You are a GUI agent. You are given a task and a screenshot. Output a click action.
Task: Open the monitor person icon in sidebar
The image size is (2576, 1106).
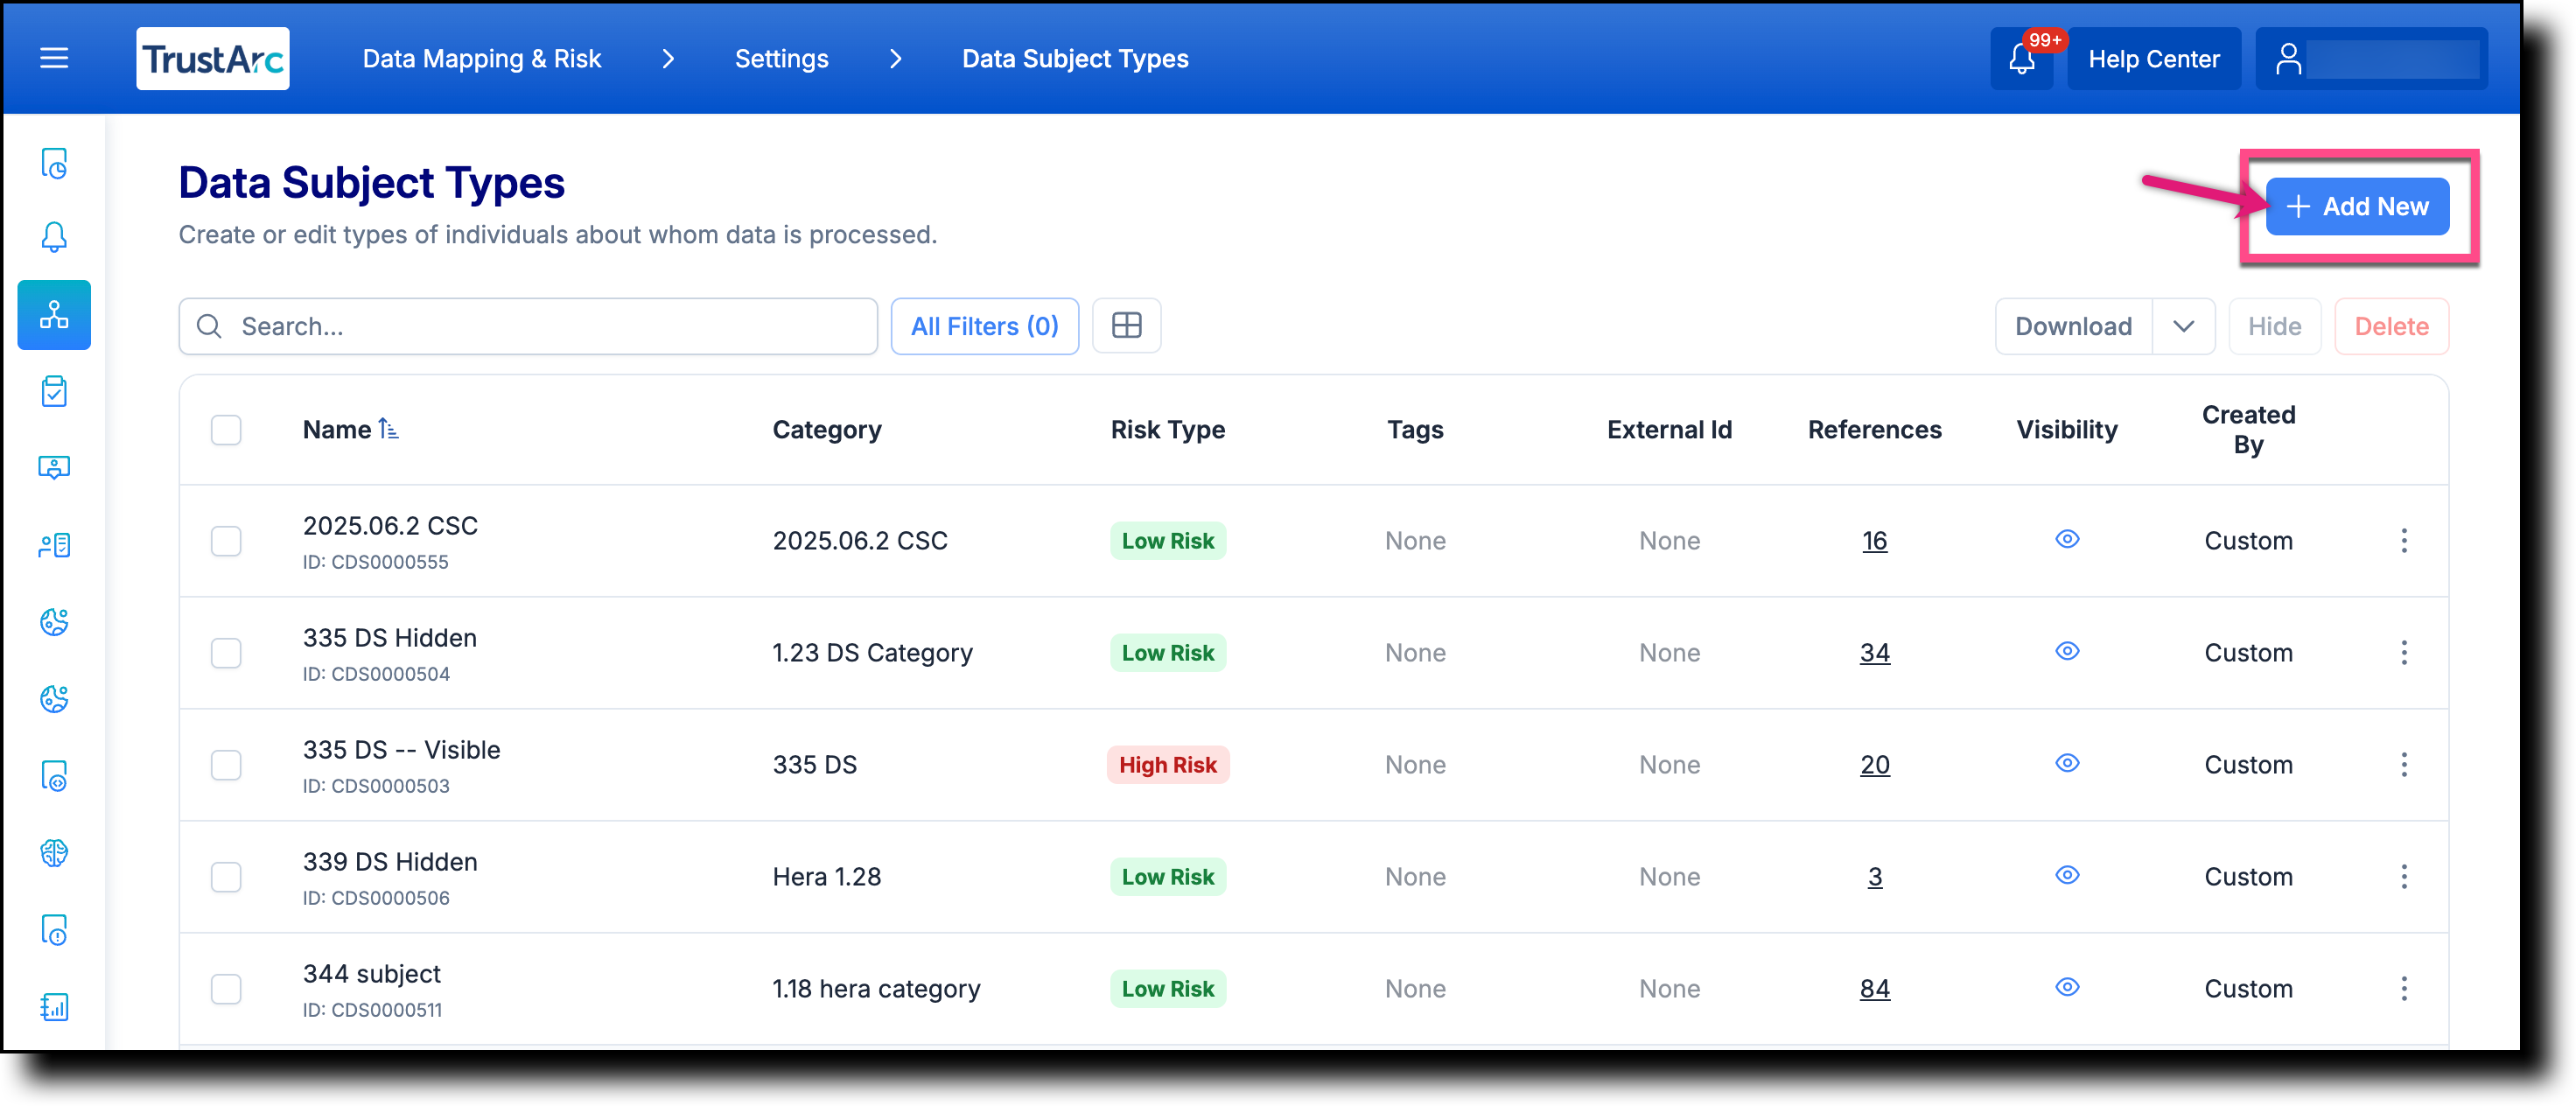click(x=54, y=467)
